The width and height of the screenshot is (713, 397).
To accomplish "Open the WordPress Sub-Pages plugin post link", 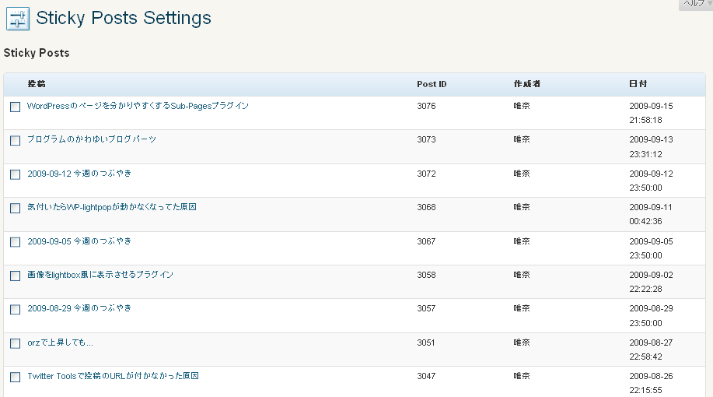I will (x=138, y=106).
